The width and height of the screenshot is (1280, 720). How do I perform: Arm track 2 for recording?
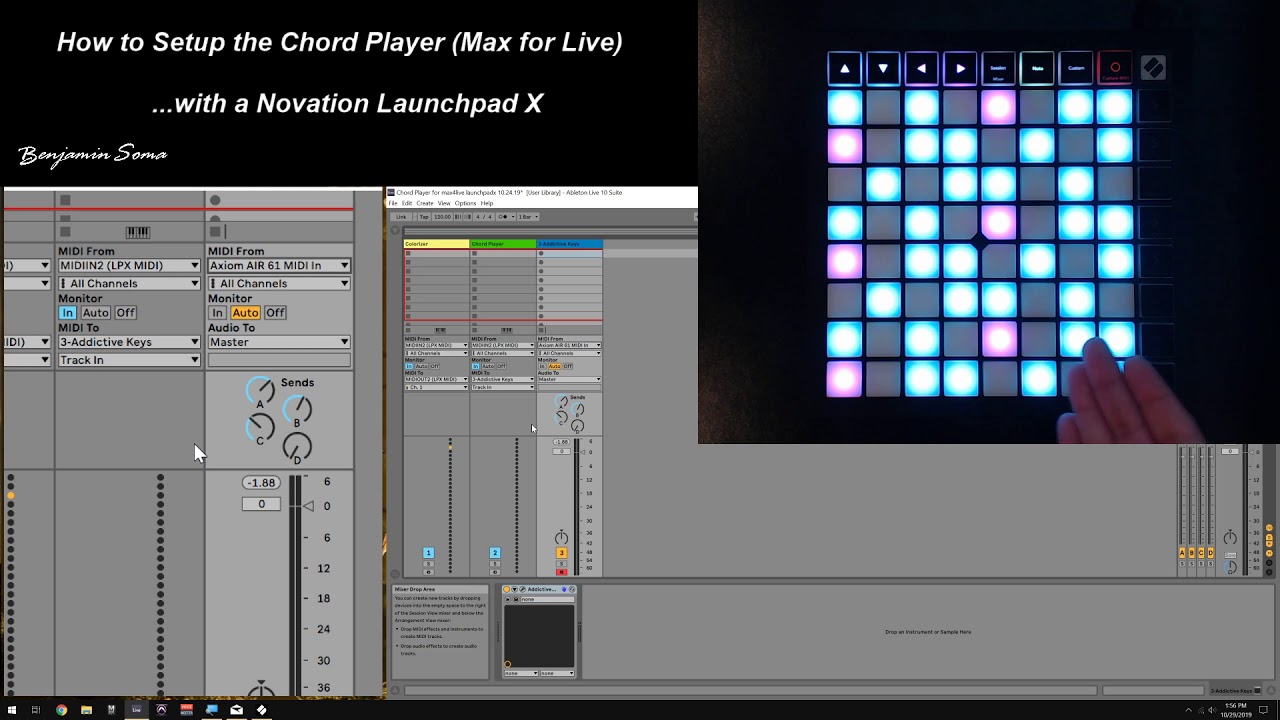point(495,572)
